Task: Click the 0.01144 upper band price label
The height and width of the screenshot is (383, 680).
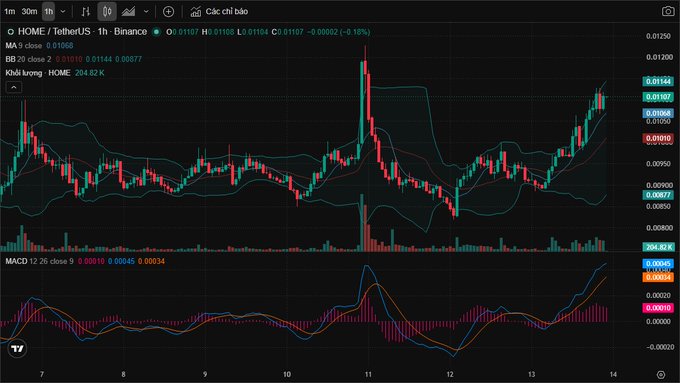Action: (x=658, y=82)
